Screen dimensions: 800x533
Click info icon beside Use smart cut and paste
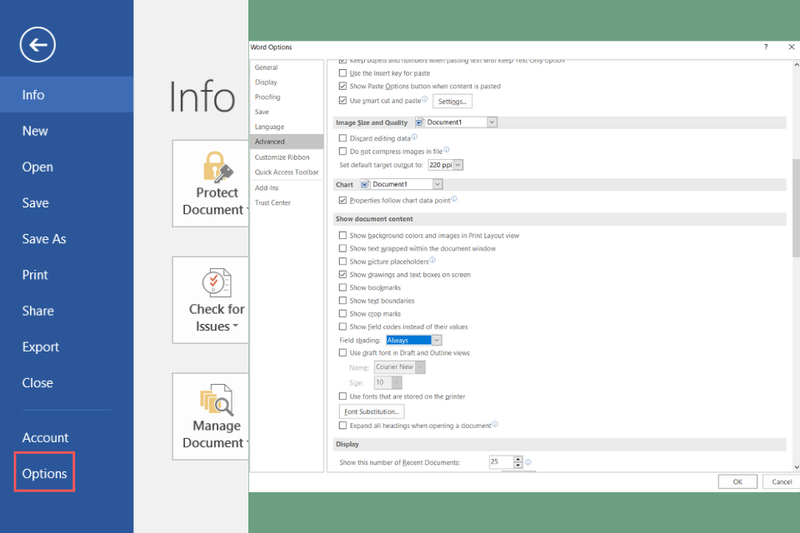(x=425, y=99)
